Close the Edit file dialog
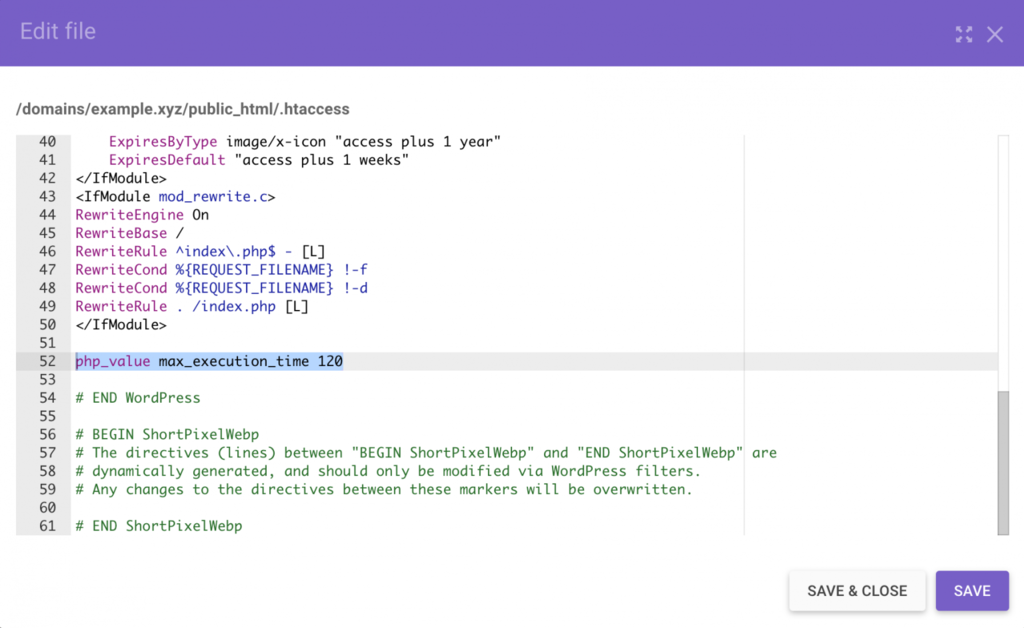Screen dimensions: 1024x628 tap(995, 35)
